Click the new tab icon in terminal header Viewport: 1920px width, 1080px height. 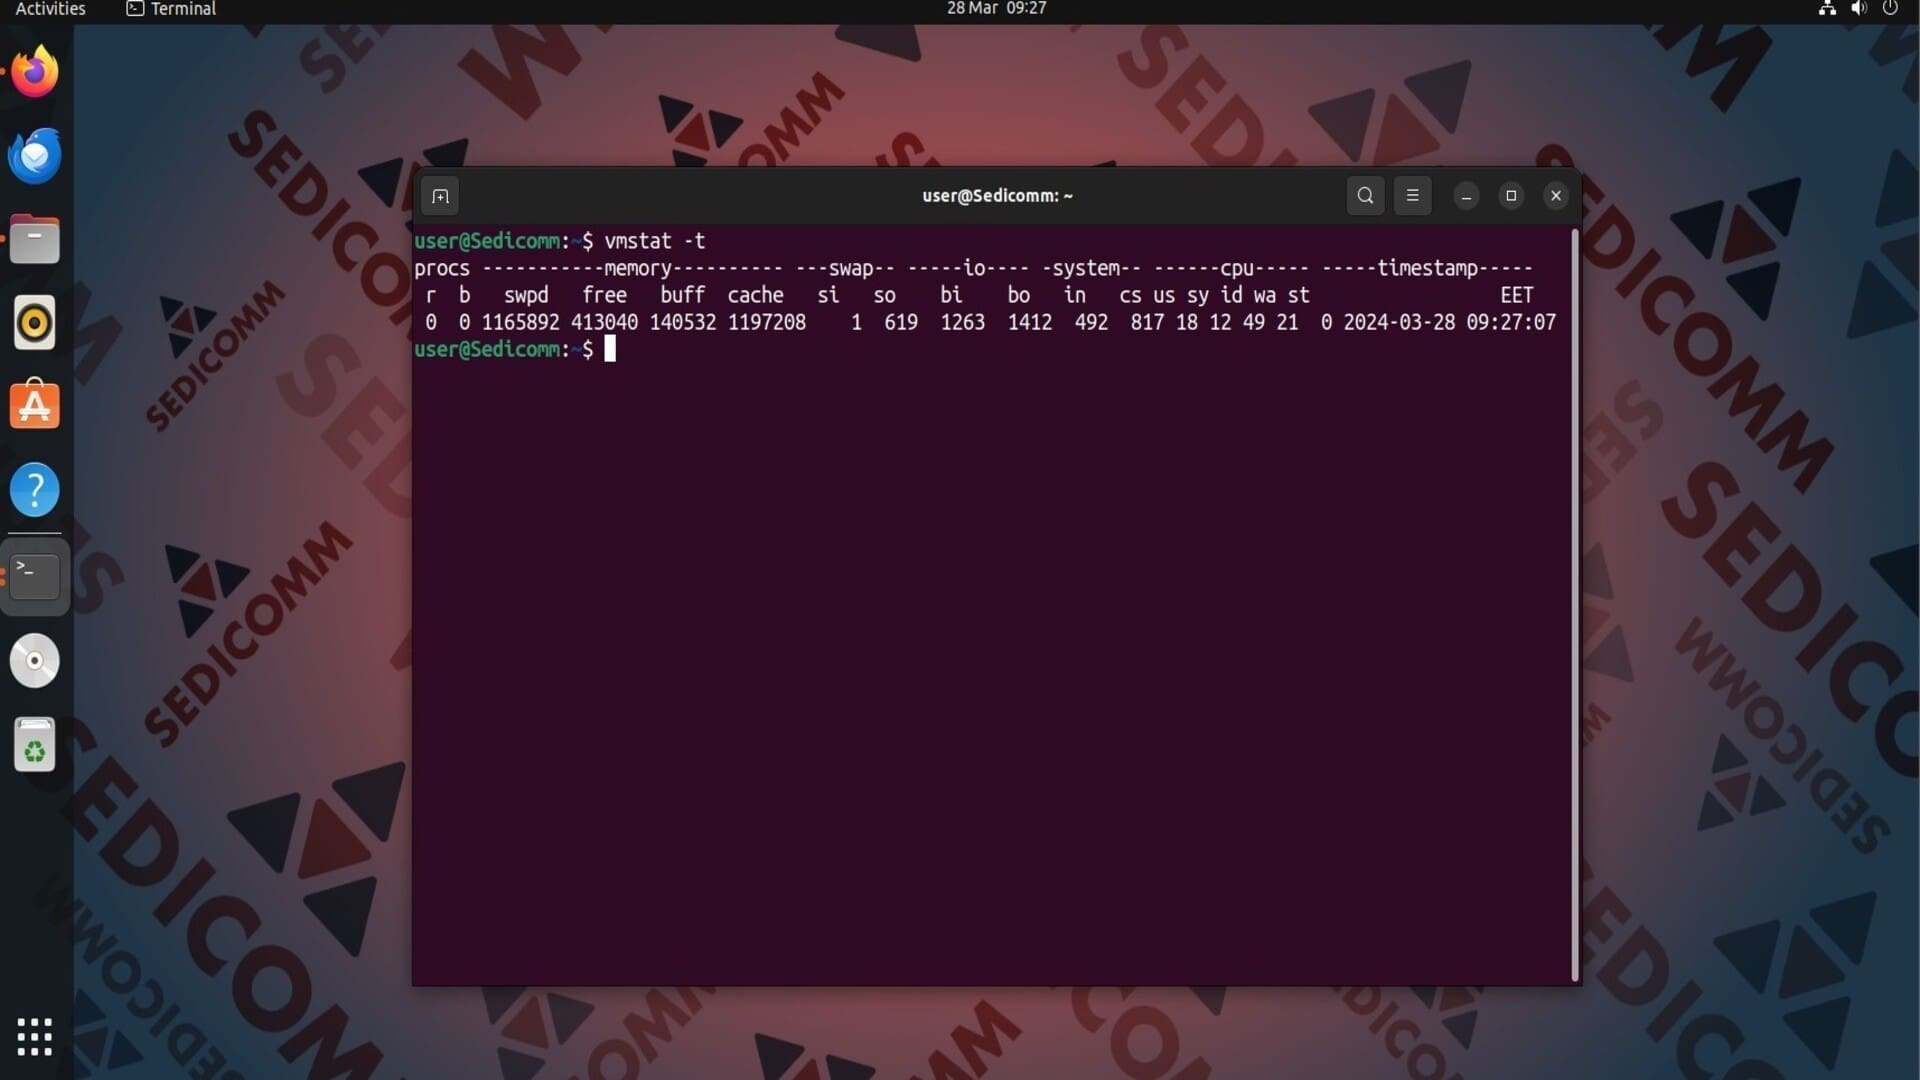[440, 196]
